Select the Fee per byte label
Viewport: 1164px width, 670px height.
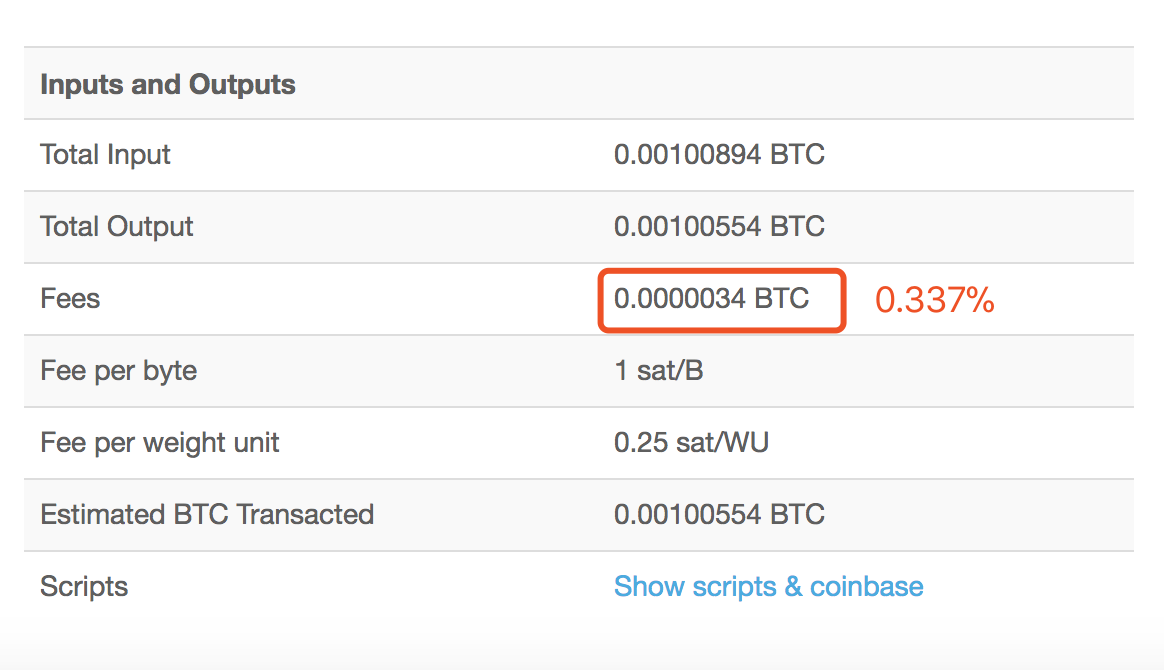pyautogui.click(x=119, y=370)
